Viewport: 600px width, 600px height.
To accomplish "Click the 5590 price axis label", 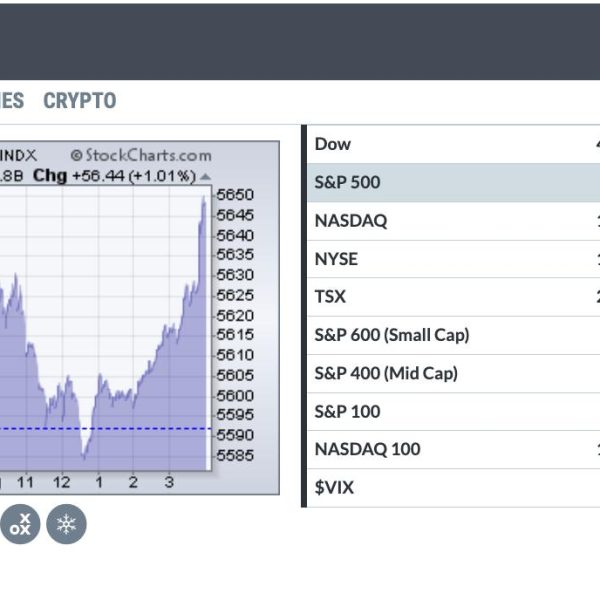I will point(235,435).
